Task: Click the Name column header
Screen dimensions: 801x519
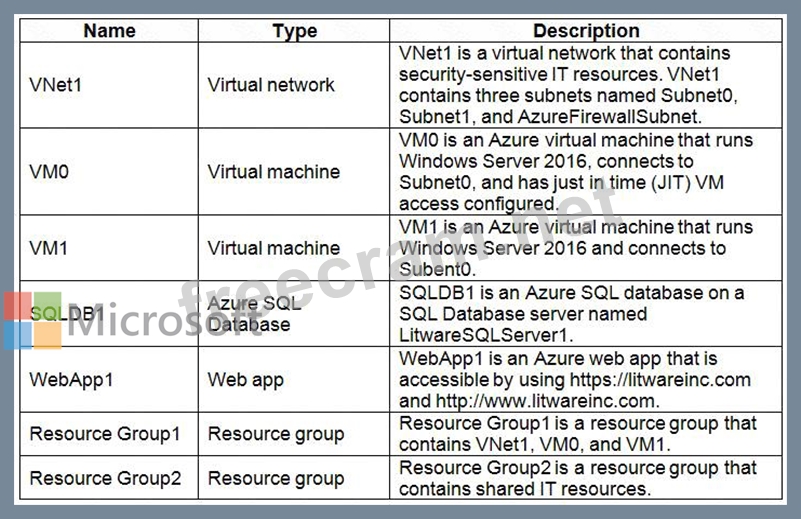Action: [109, 31]
